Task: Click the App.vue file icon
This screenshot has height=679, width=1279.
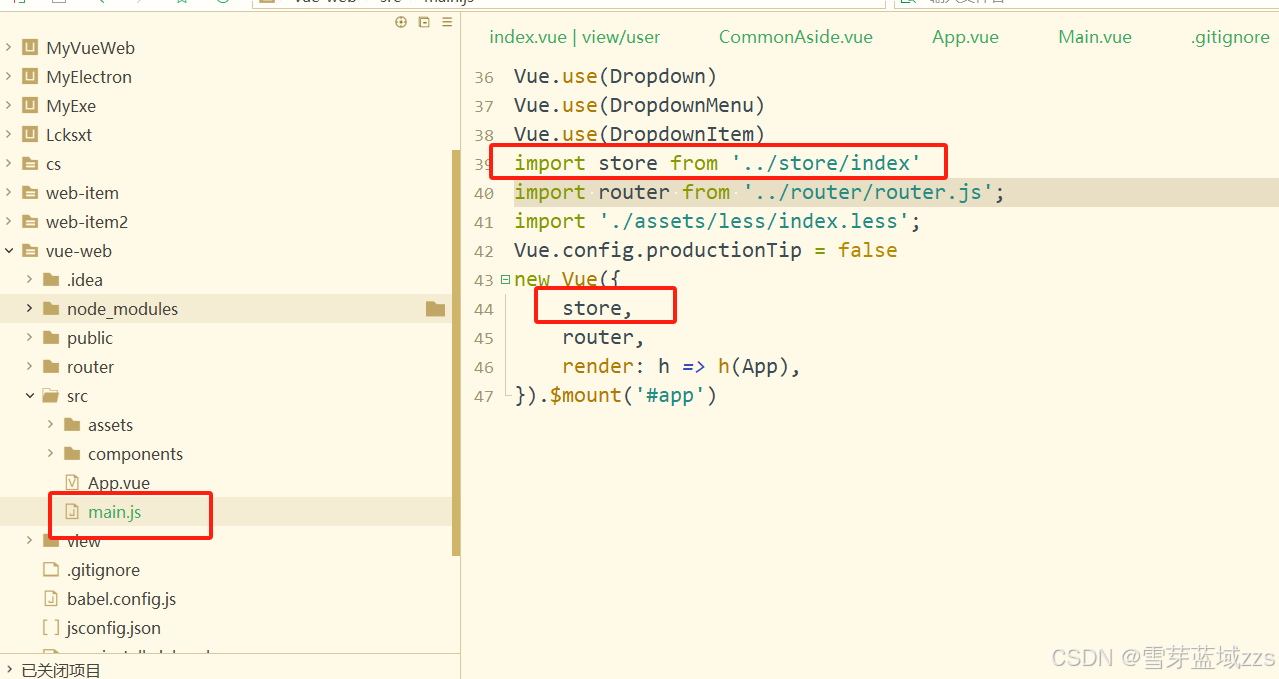Action: coord(72,483)
